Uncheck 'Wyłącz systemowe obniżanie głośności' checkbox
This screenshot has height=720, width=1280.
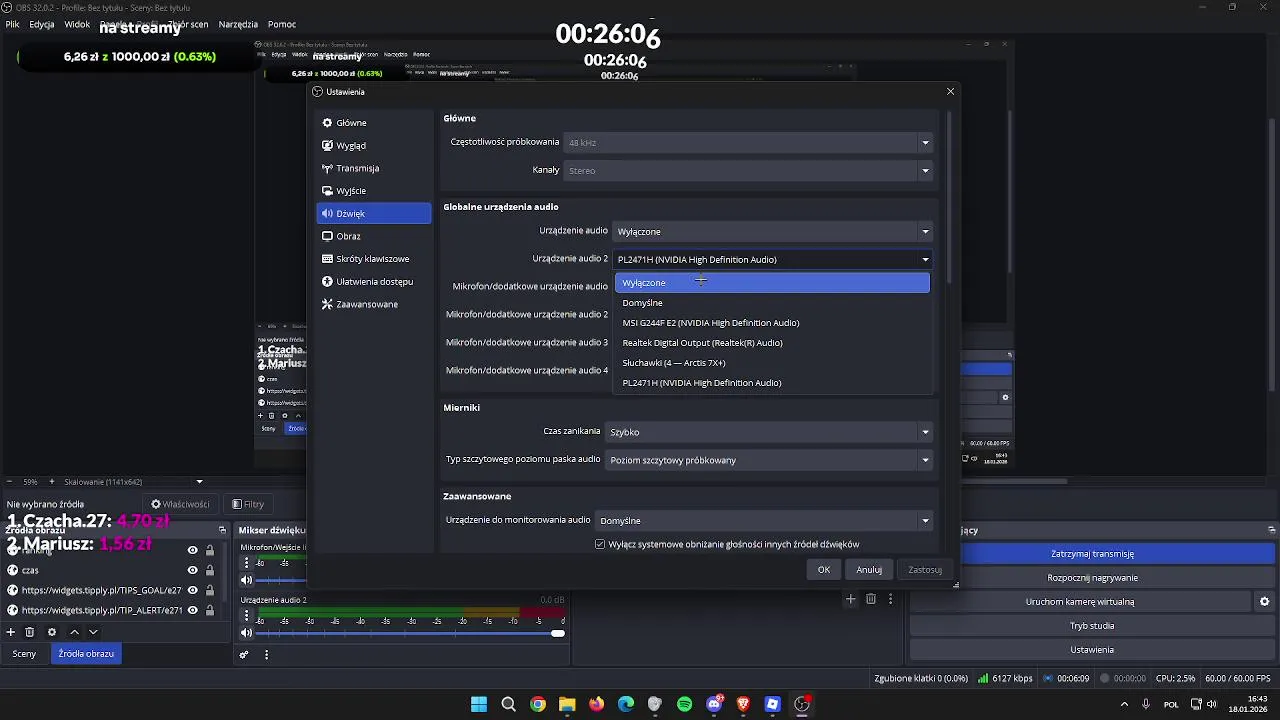point(600,544)
